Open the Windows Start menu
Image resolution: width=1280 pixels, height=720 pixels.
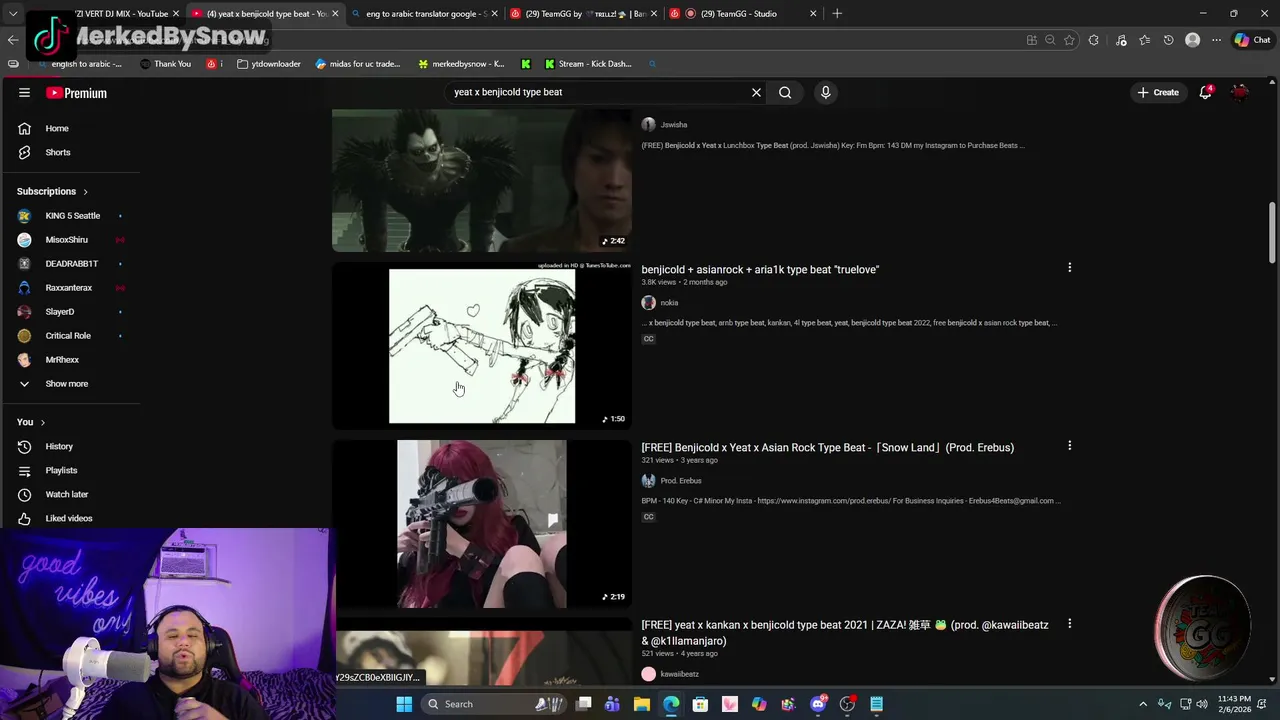[x=404, y=704]
